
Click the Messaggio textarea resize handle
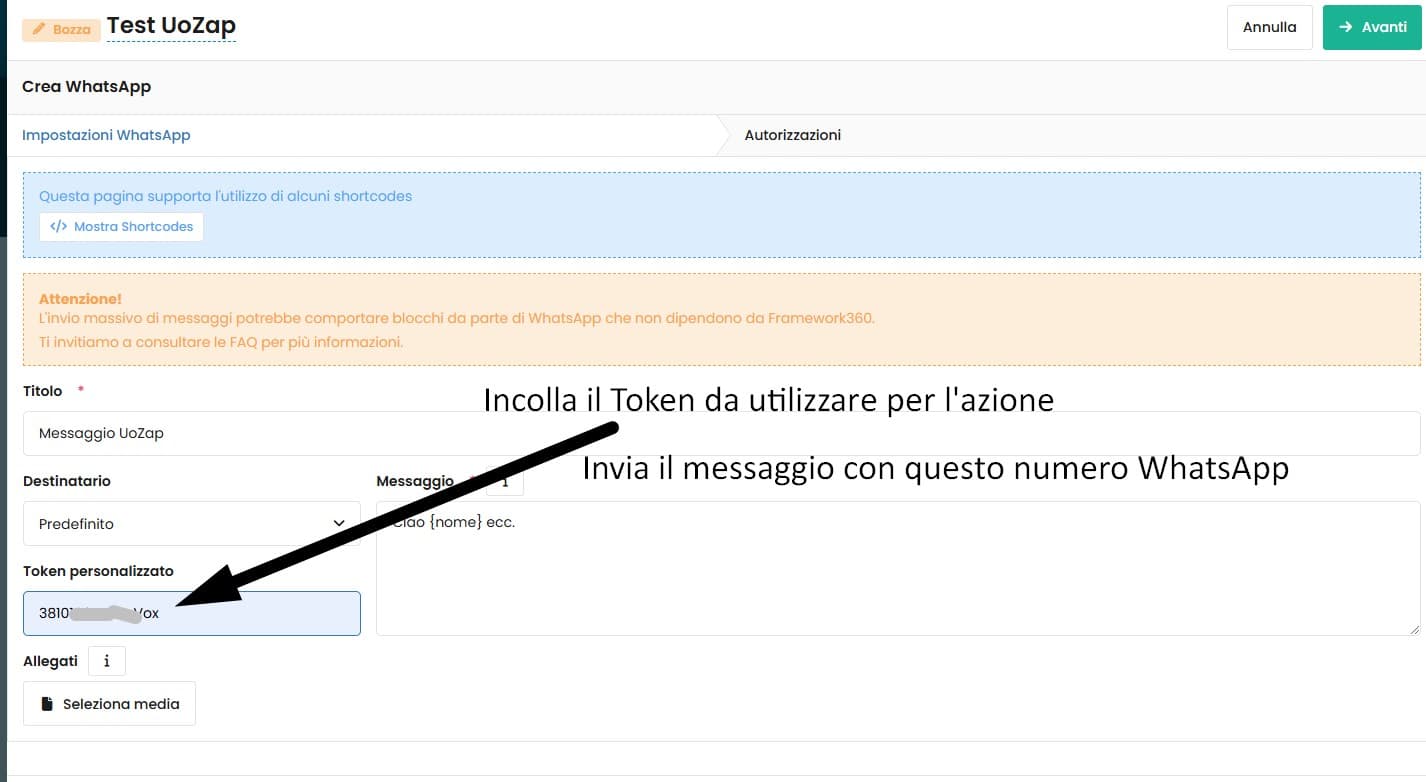click(1414, 629)
